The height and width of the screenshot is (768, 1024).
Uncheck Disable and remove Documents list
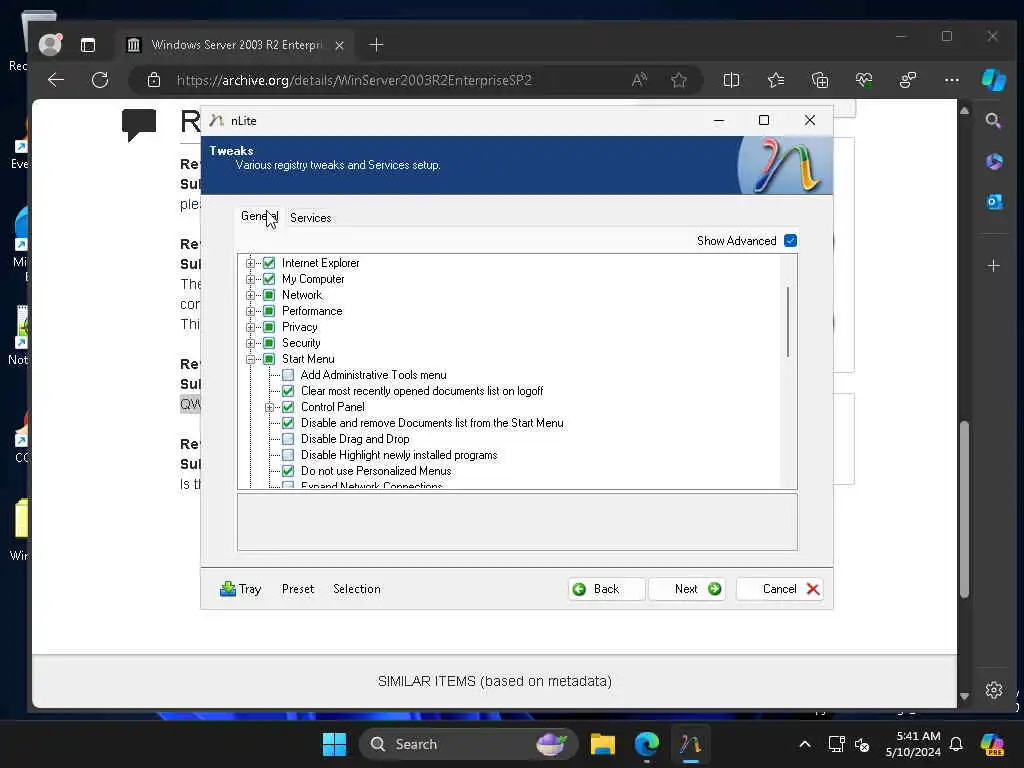click(288, 423)
